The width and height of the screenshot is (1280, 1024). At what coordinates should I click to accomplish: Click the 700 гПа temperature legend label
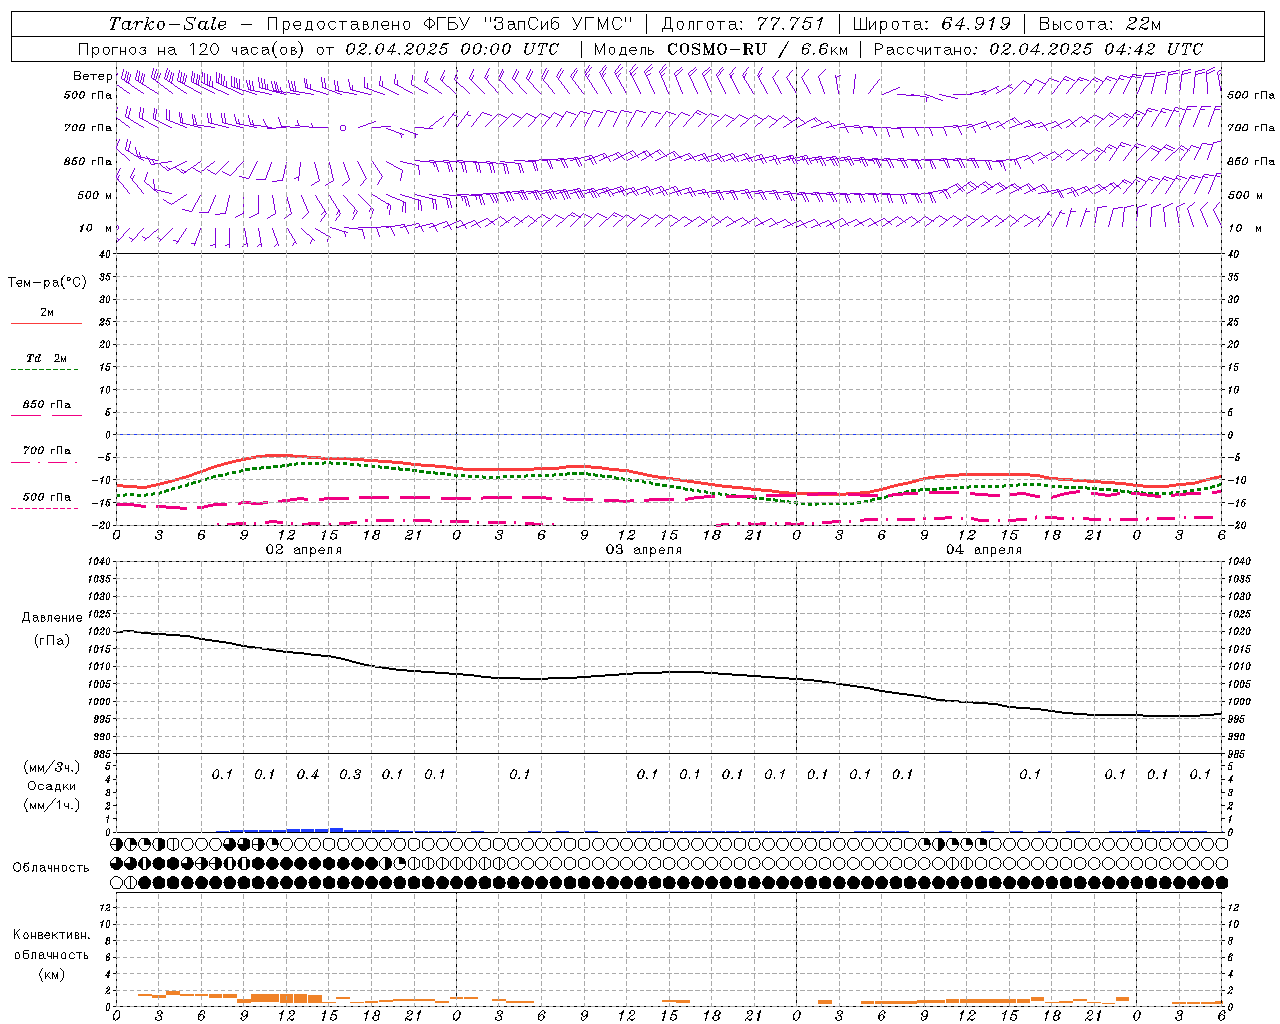coord(47,451)
